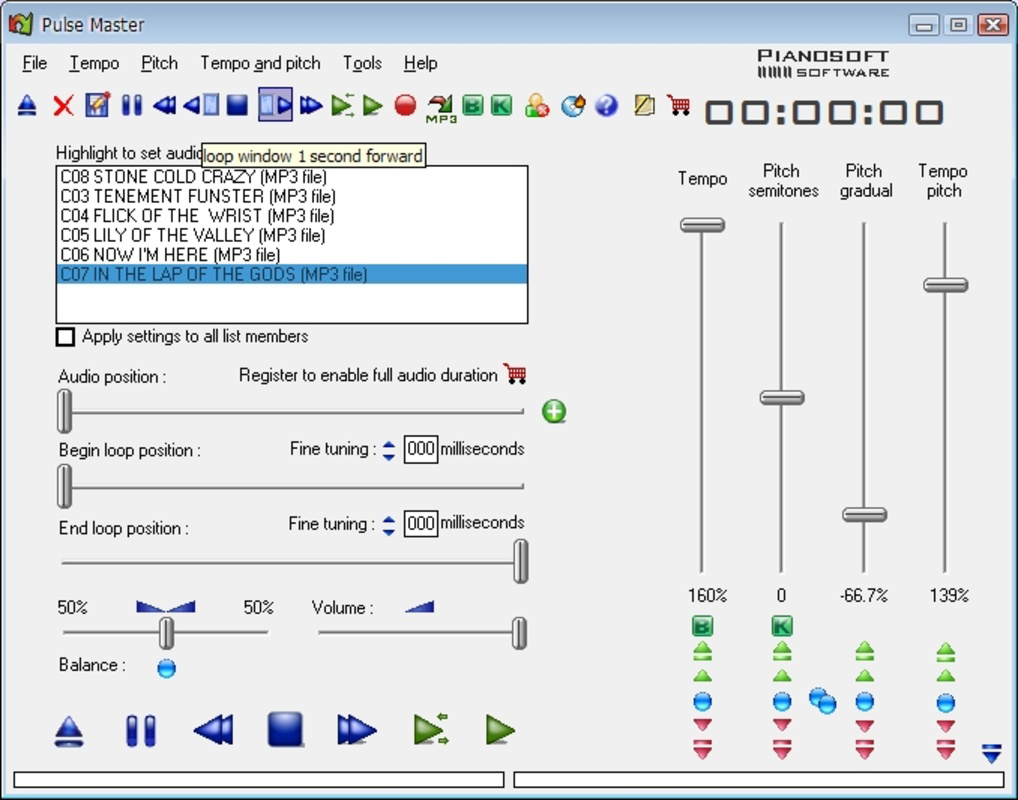Click the Pitch semitones slider handle
Screen dimensions: 1018x800
pos(782,397)
